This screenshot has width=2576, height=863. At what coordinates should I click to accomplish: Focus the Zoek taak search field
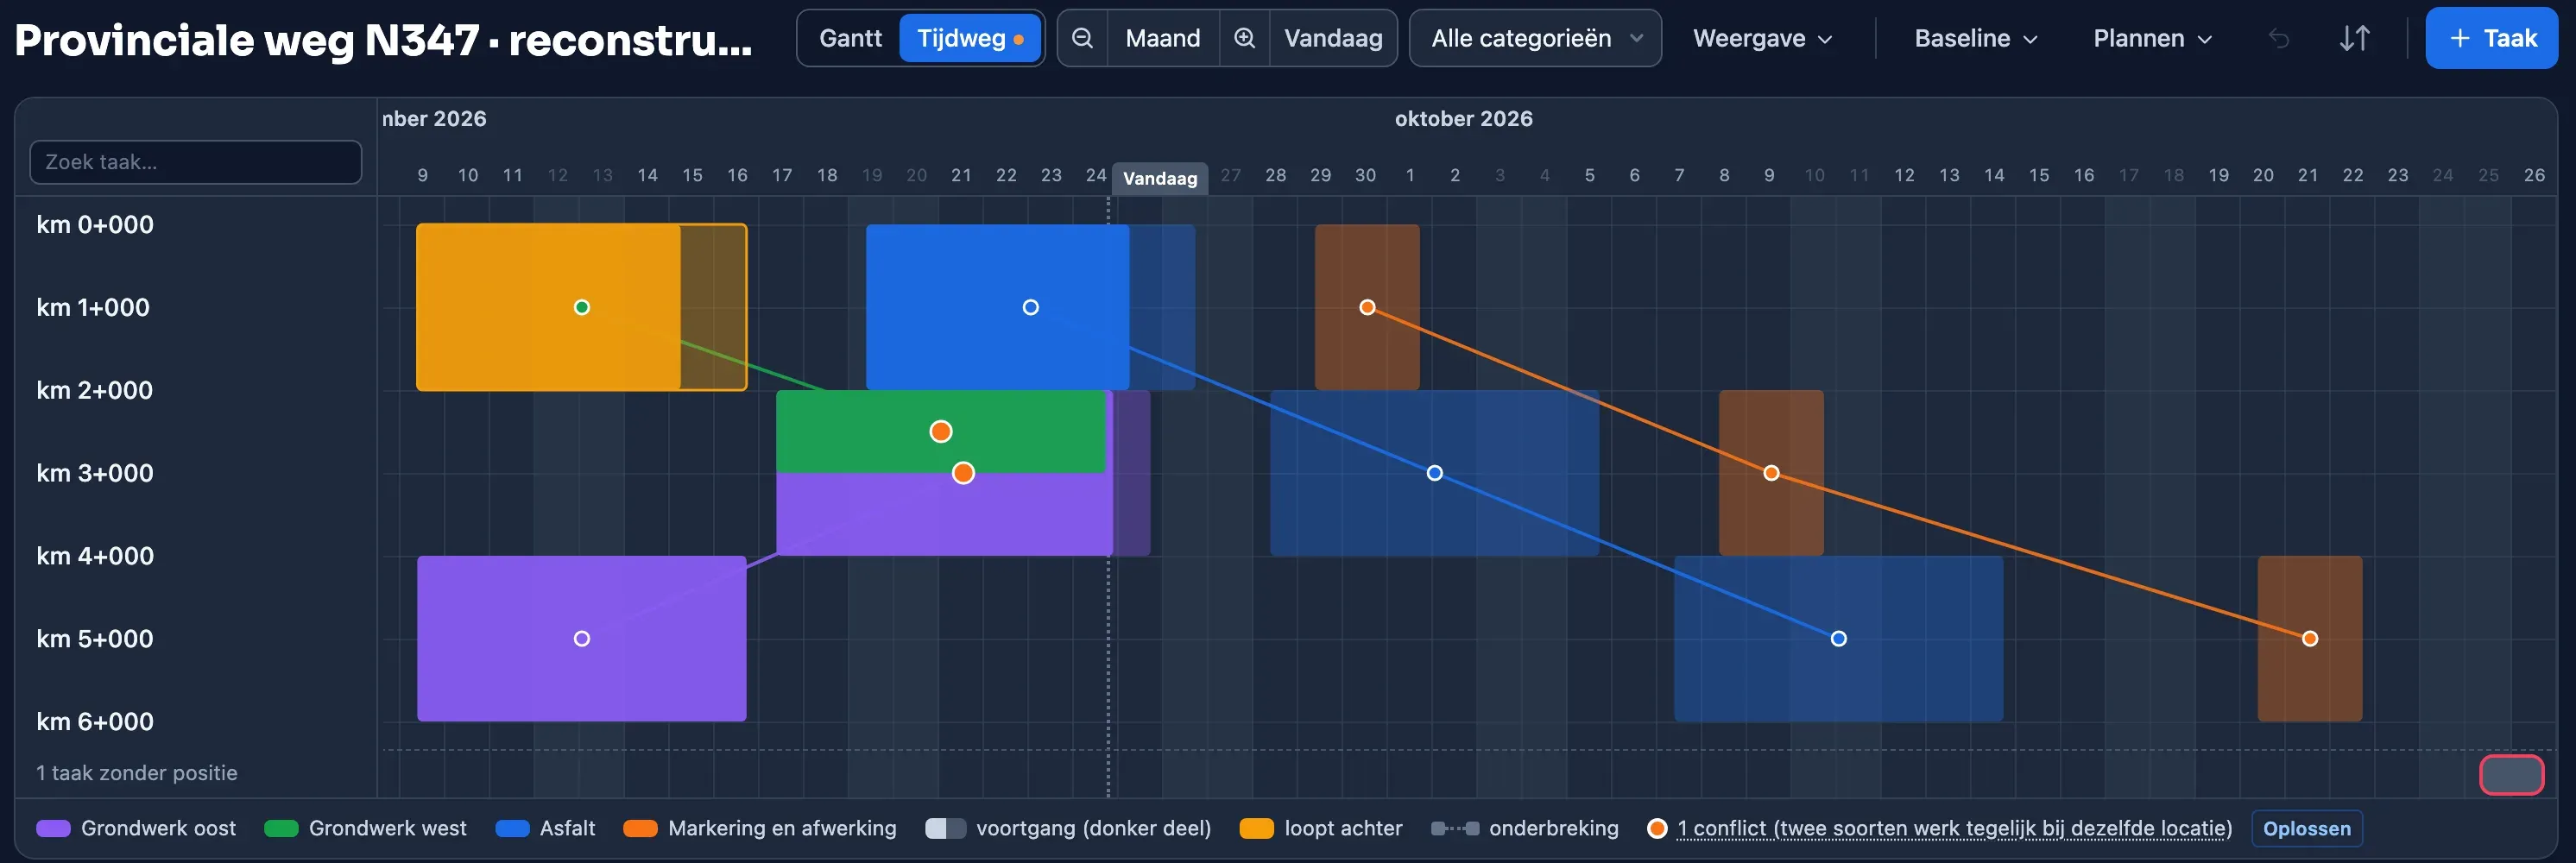196,162
